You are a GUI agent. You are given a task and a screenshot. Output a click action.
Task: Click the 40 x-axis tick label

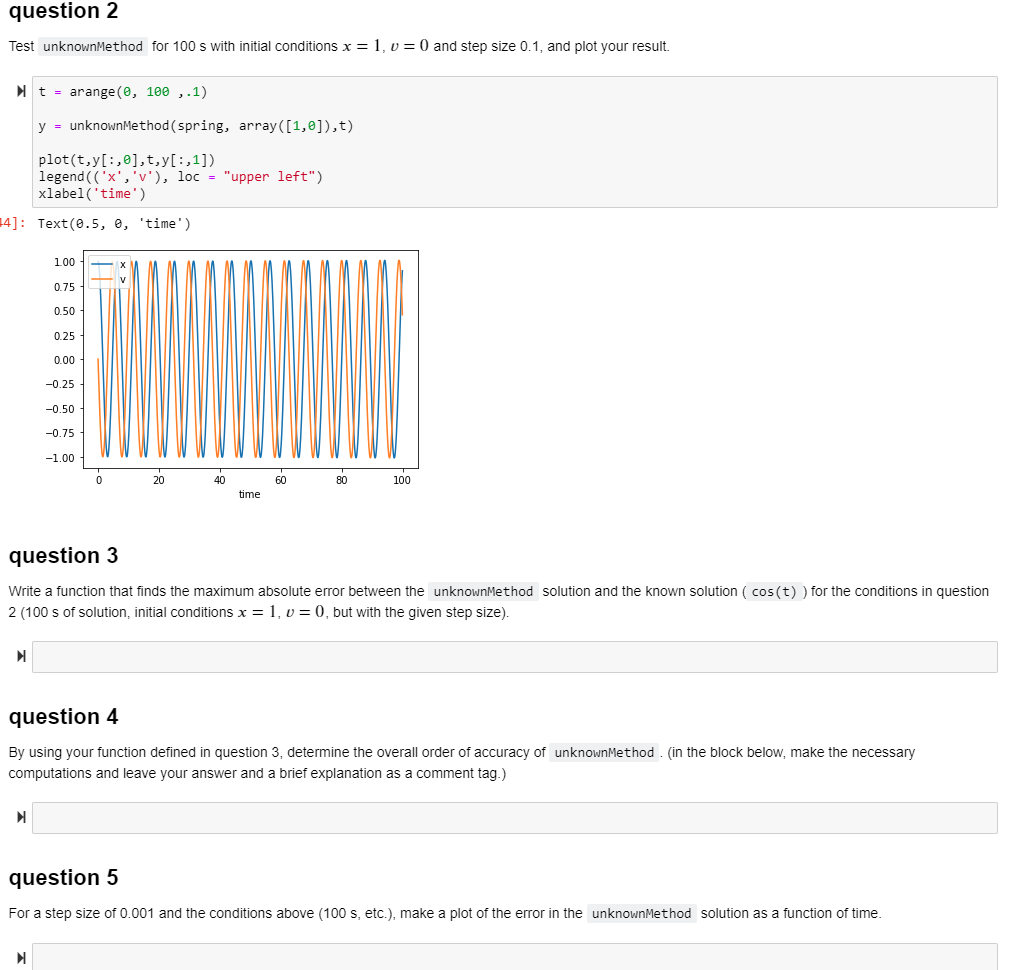click(219, 480)
